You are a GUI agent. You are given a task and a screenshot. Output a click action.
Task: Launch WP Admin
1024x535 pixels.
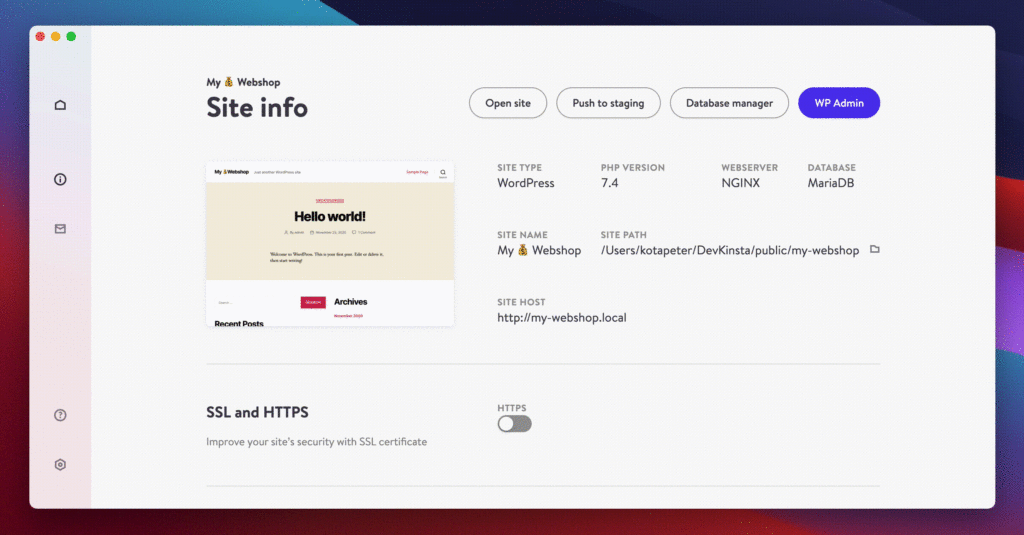[839, 103]
